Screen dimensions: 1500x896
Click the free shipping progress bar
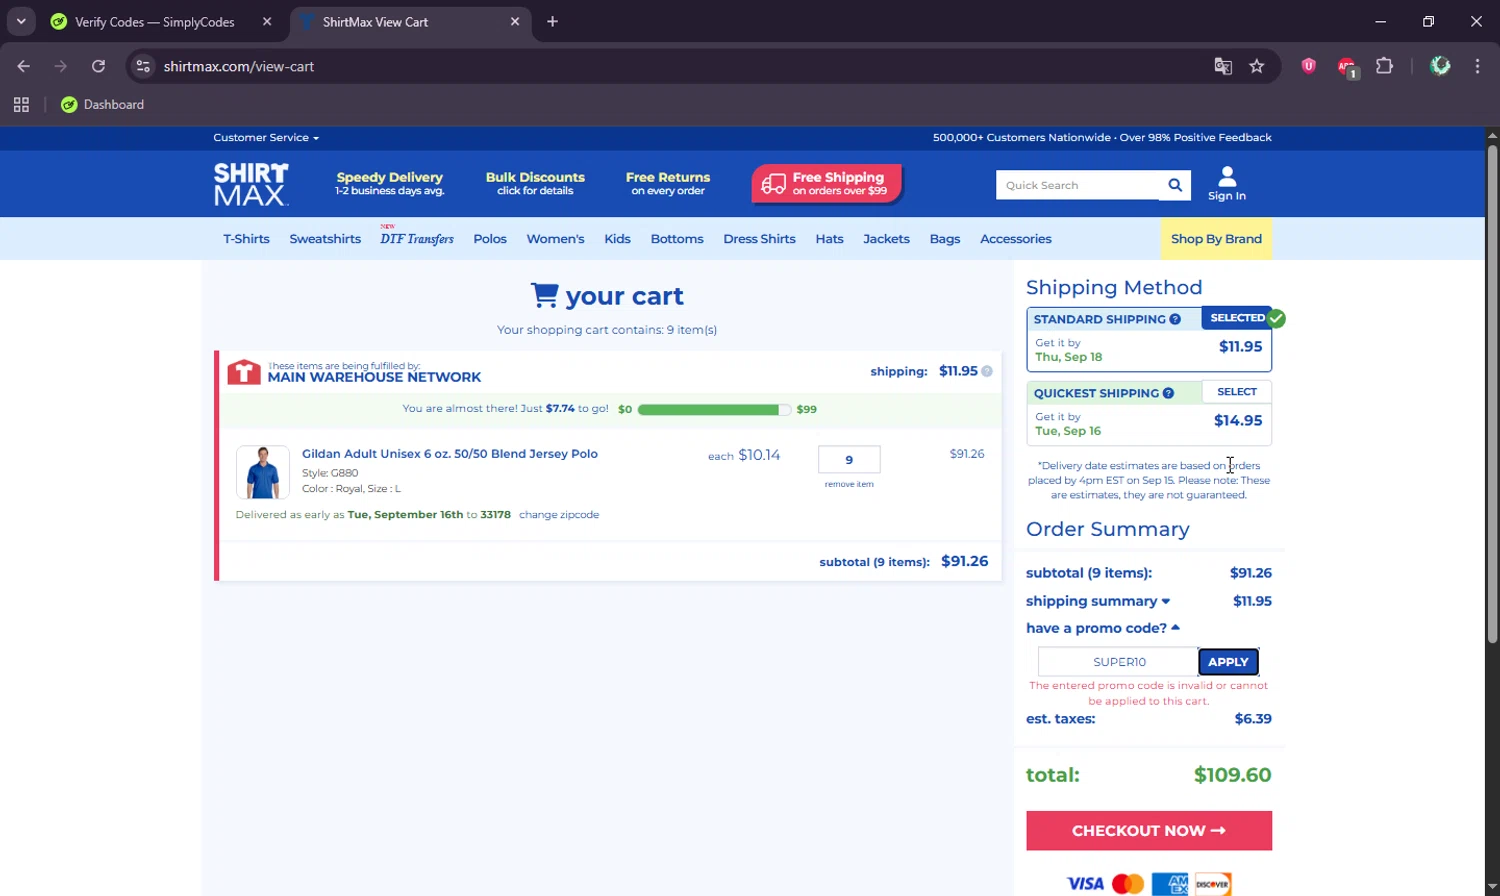(x=714, y=410)
